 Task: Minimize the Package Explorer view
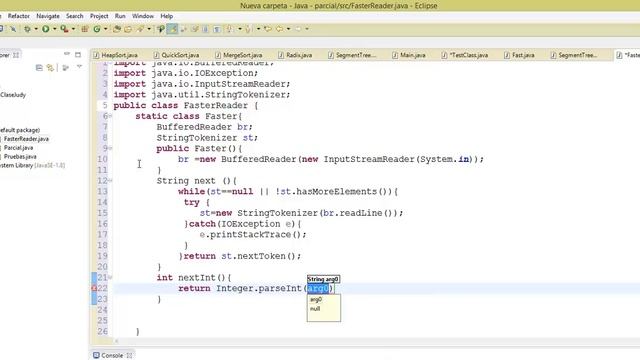click(x=67, y=54)
